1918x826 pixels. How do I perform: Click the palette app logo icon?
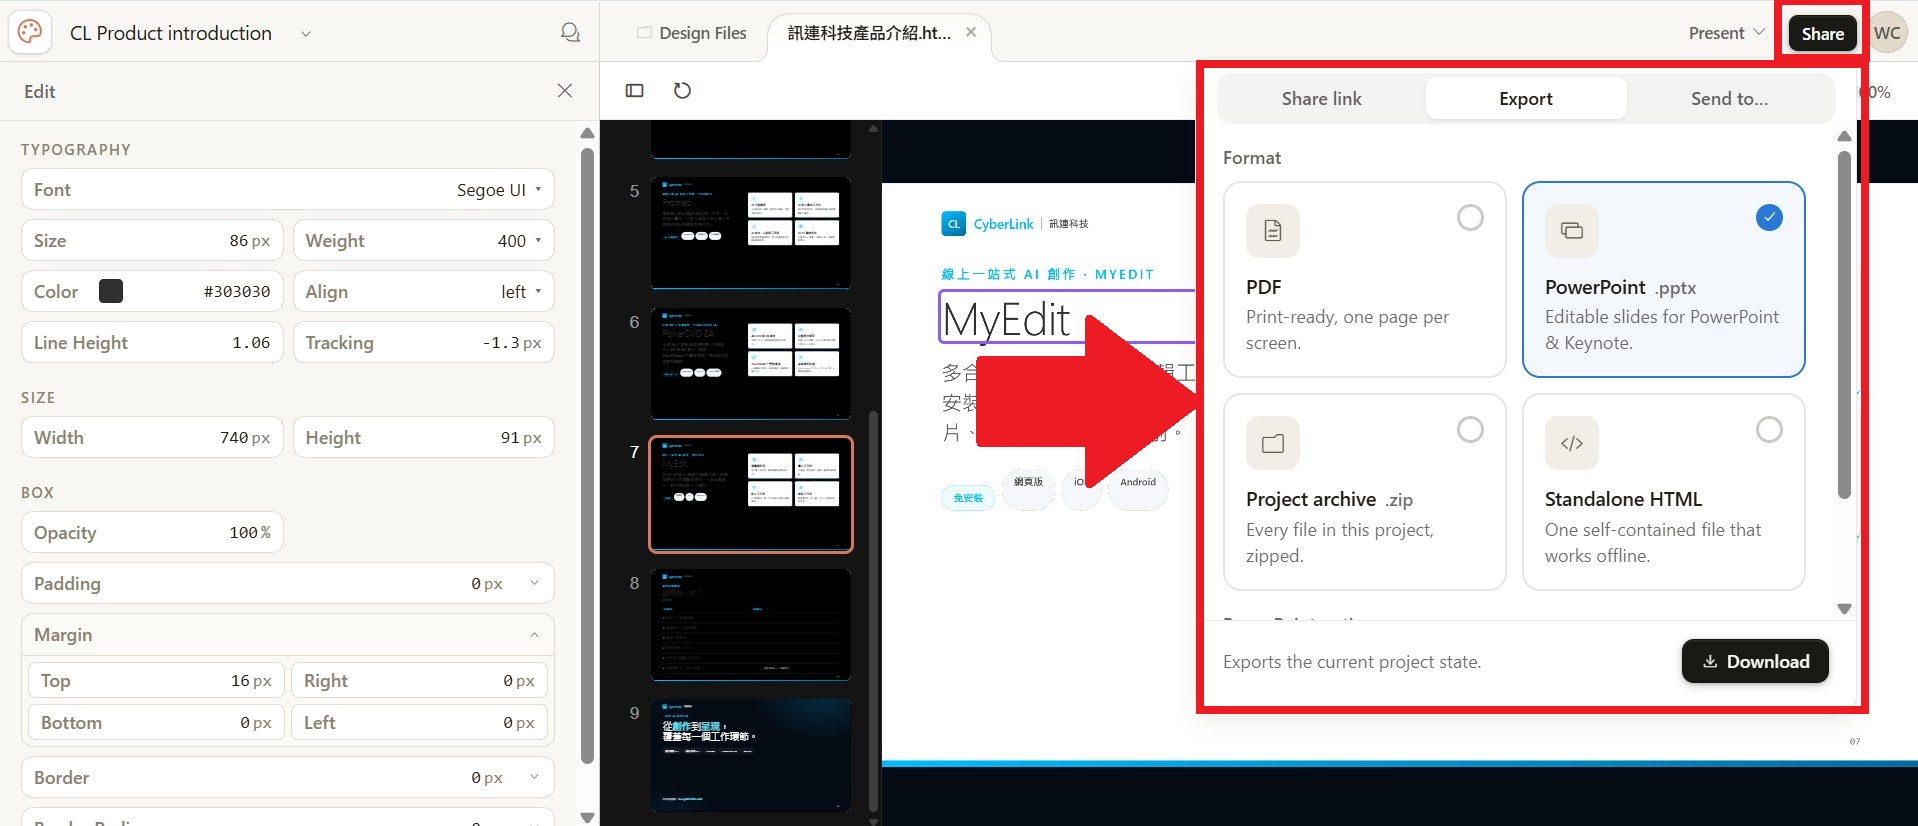pyautogui.click(x=30, y=32)
